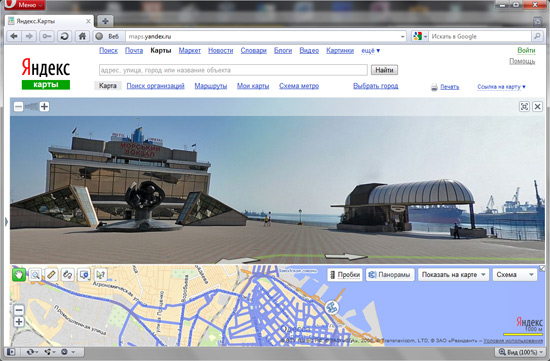Reload the page with browser refresh icon

pos(64,36)
